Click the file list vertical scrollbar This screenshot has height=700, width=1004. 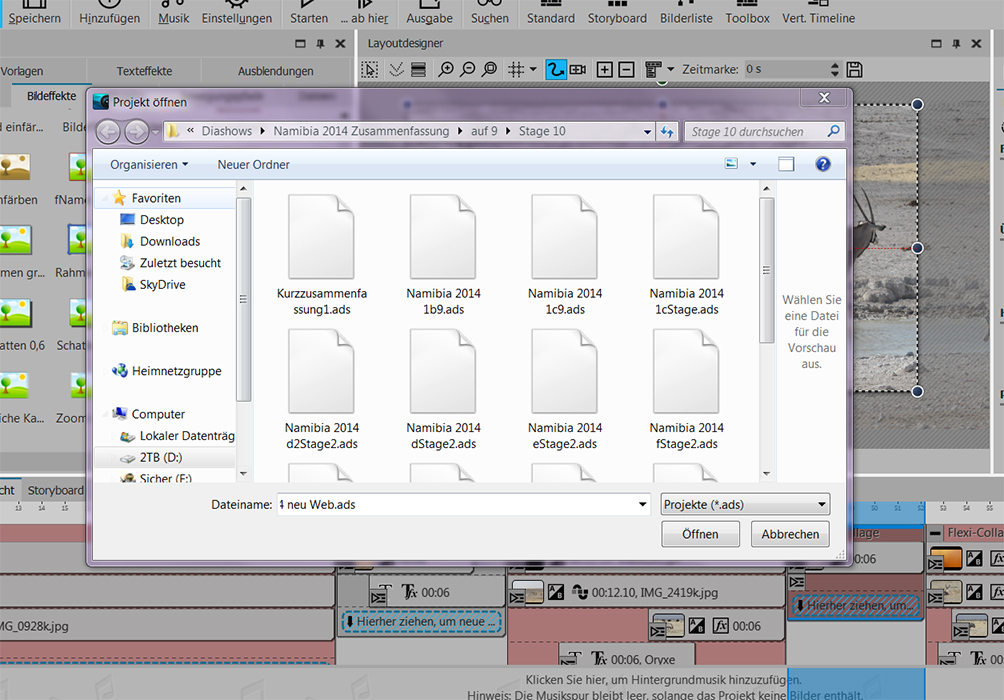[766, 270]
